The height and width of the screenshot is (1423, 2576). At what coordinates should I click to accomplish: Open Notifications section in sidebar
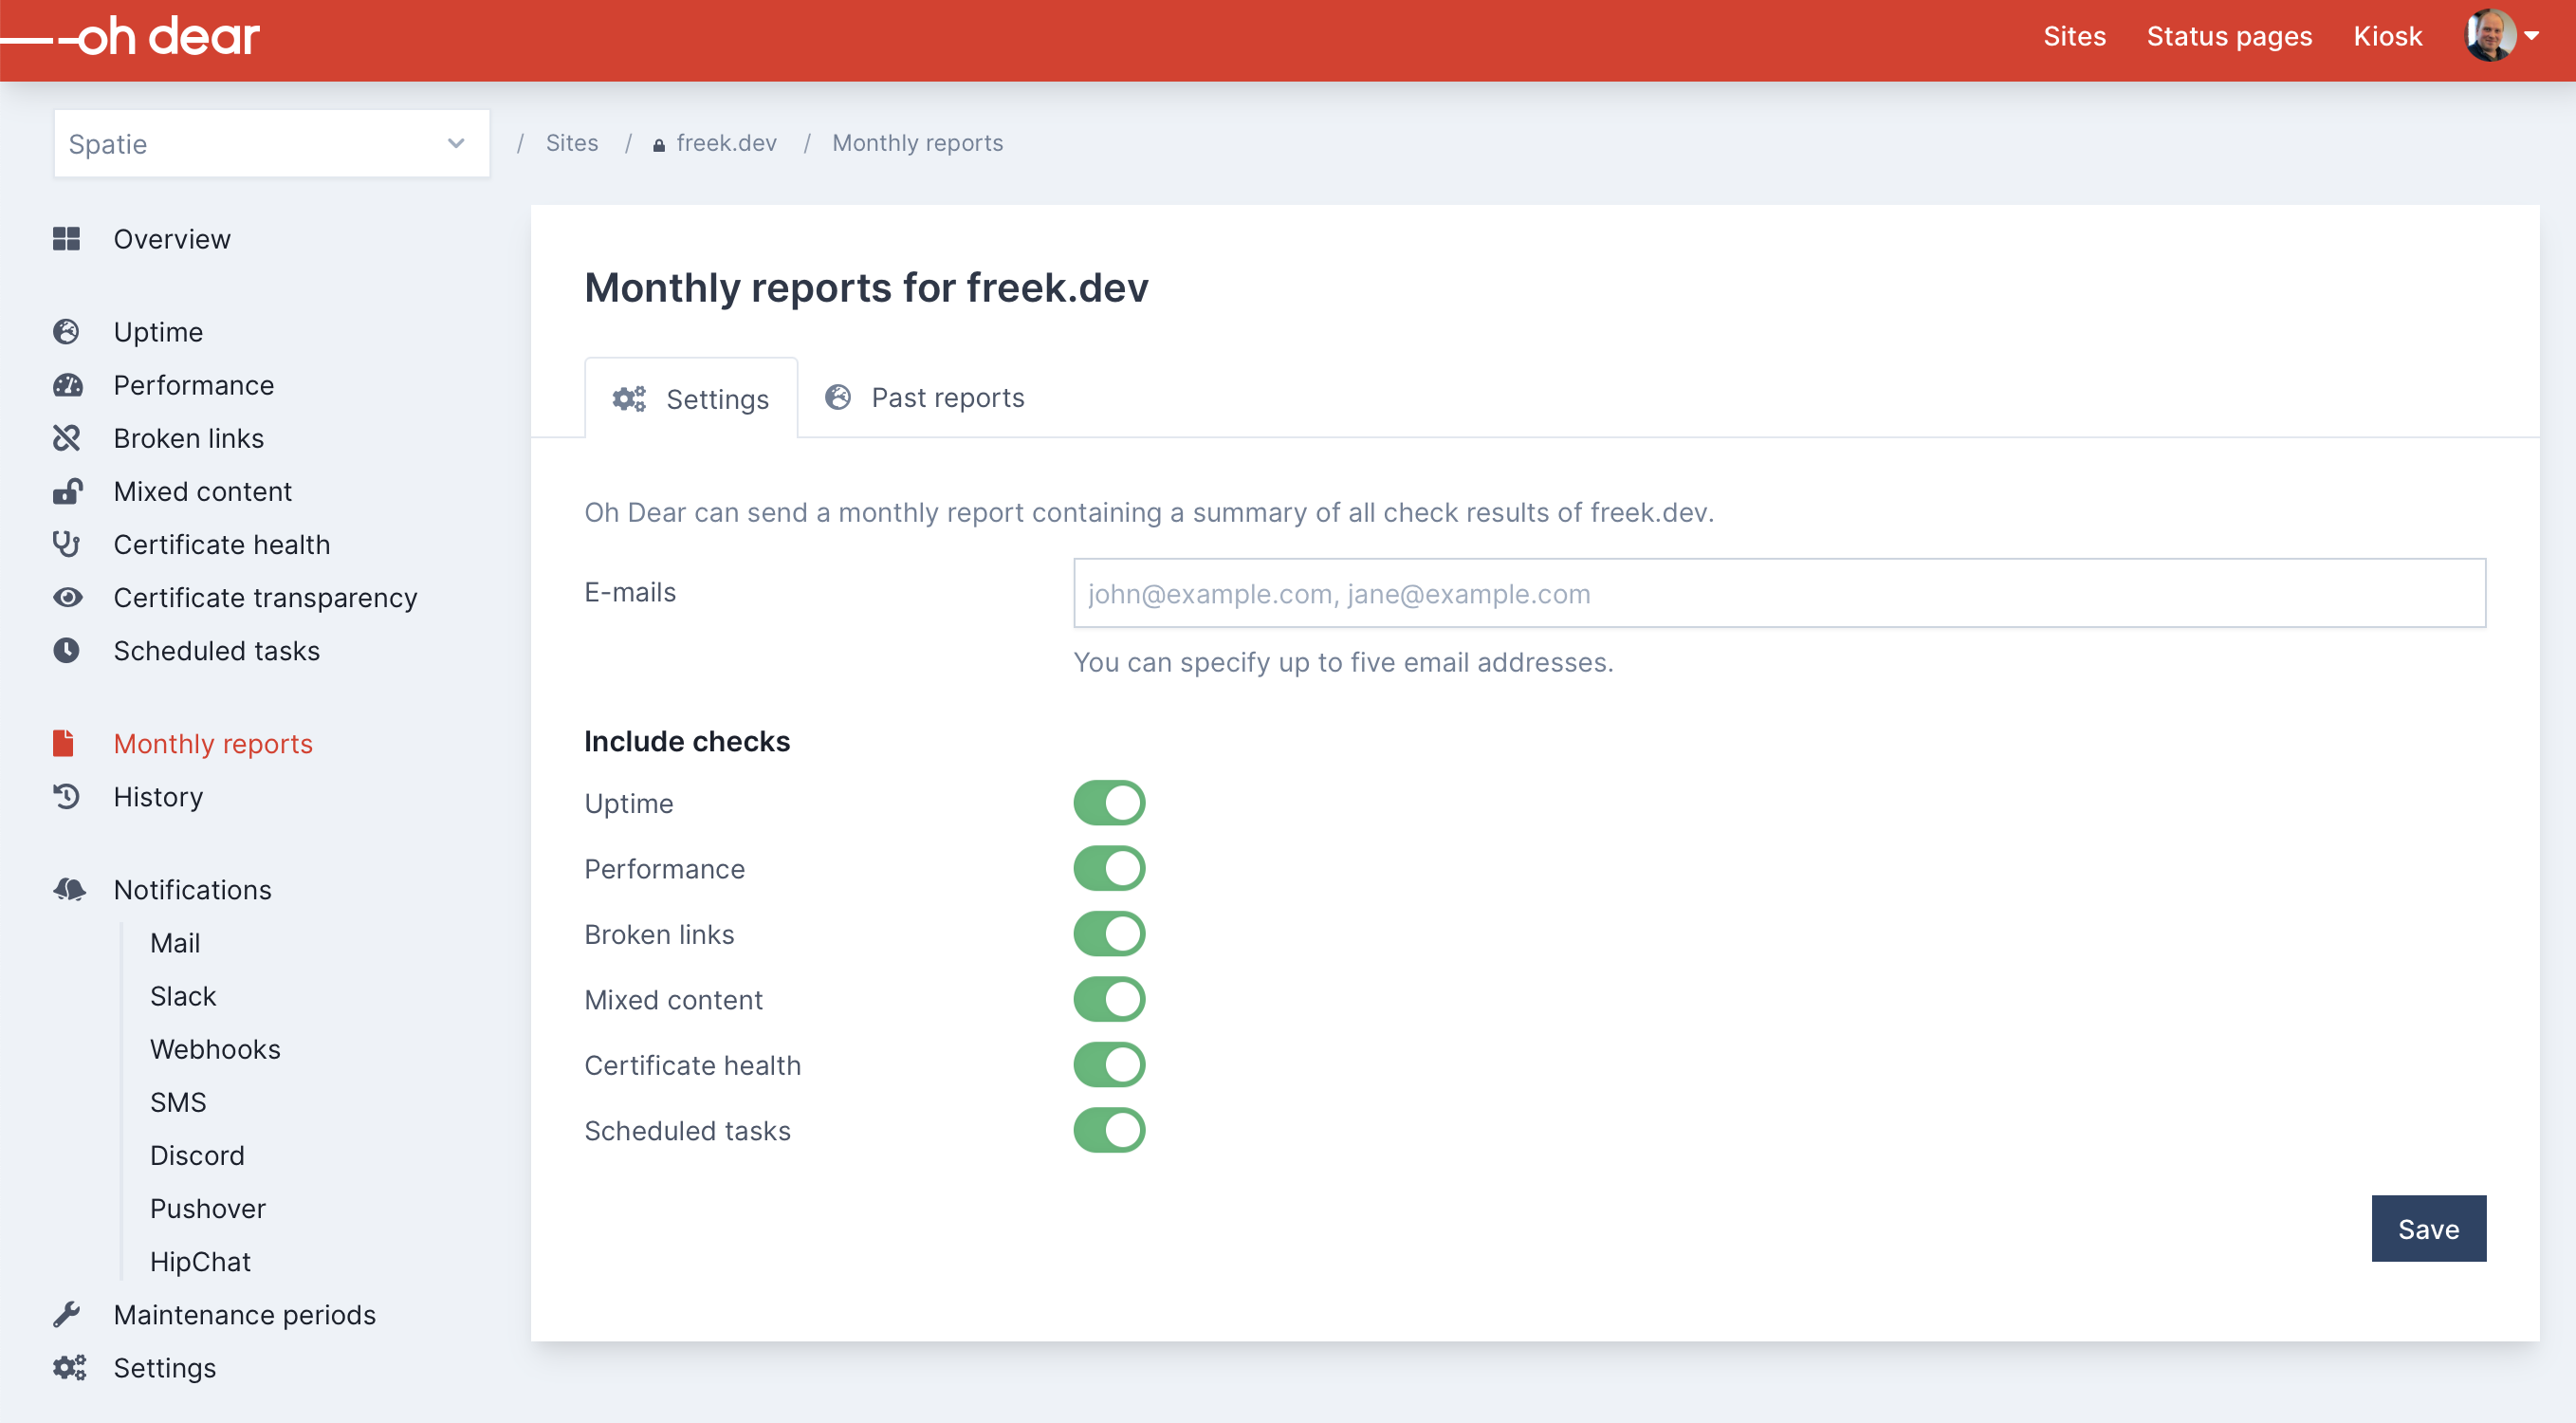coord(193,889)
